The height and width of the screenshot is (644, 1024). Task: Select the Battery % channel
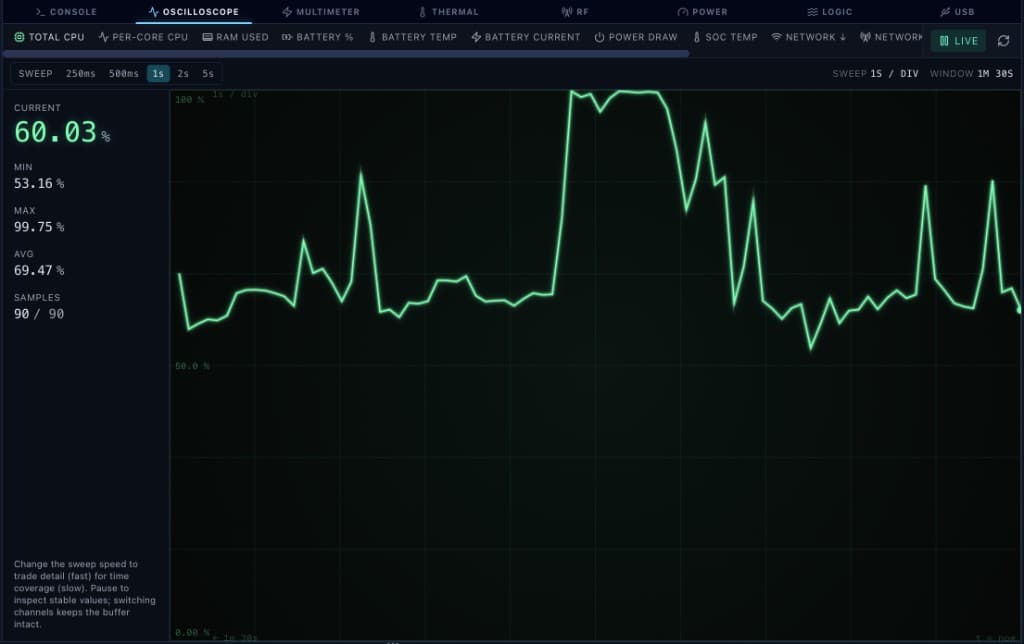coord(317,37)
